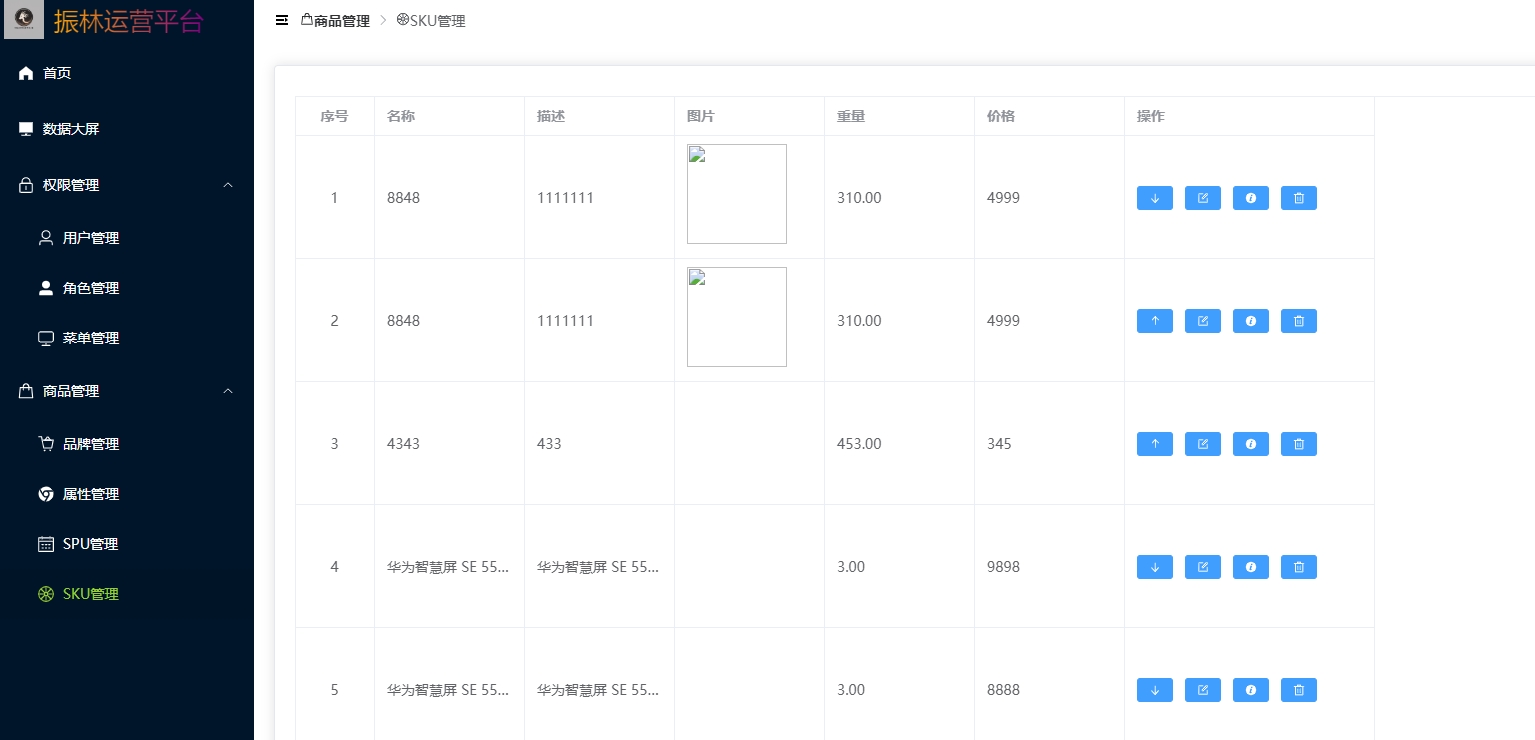This screenshot has width=1535, height=740.
Task: Click the trash icon in row 2
Action: (1298, 321)
